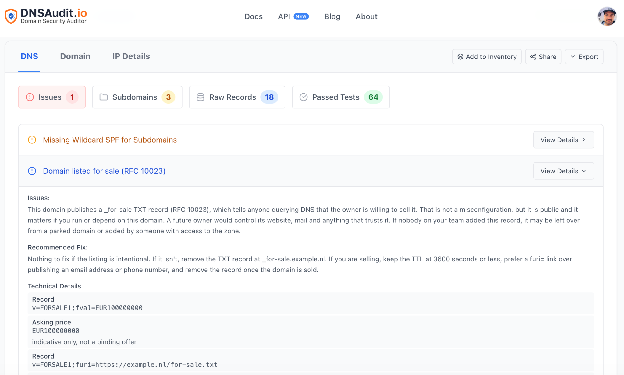This screenshot has height=375, width=624.
Task: Select the Issues filter tab
Action: [x=52, y=97]
